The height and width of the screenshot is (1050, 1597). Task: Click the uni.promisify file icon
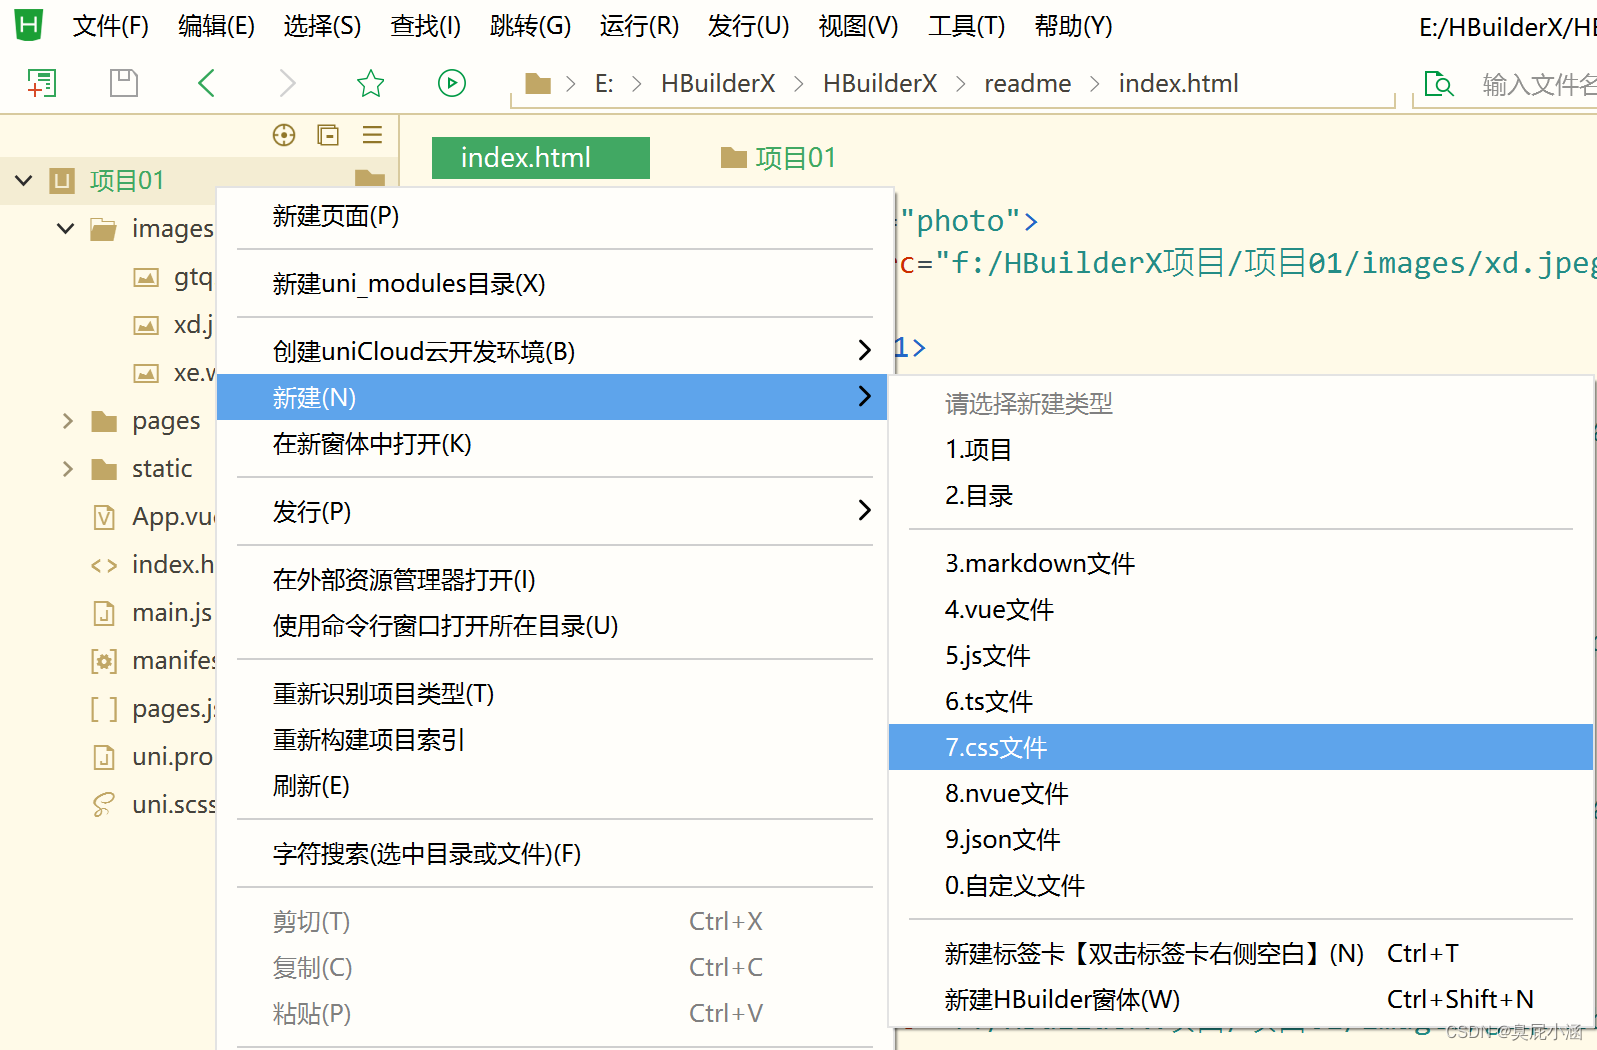104,757
